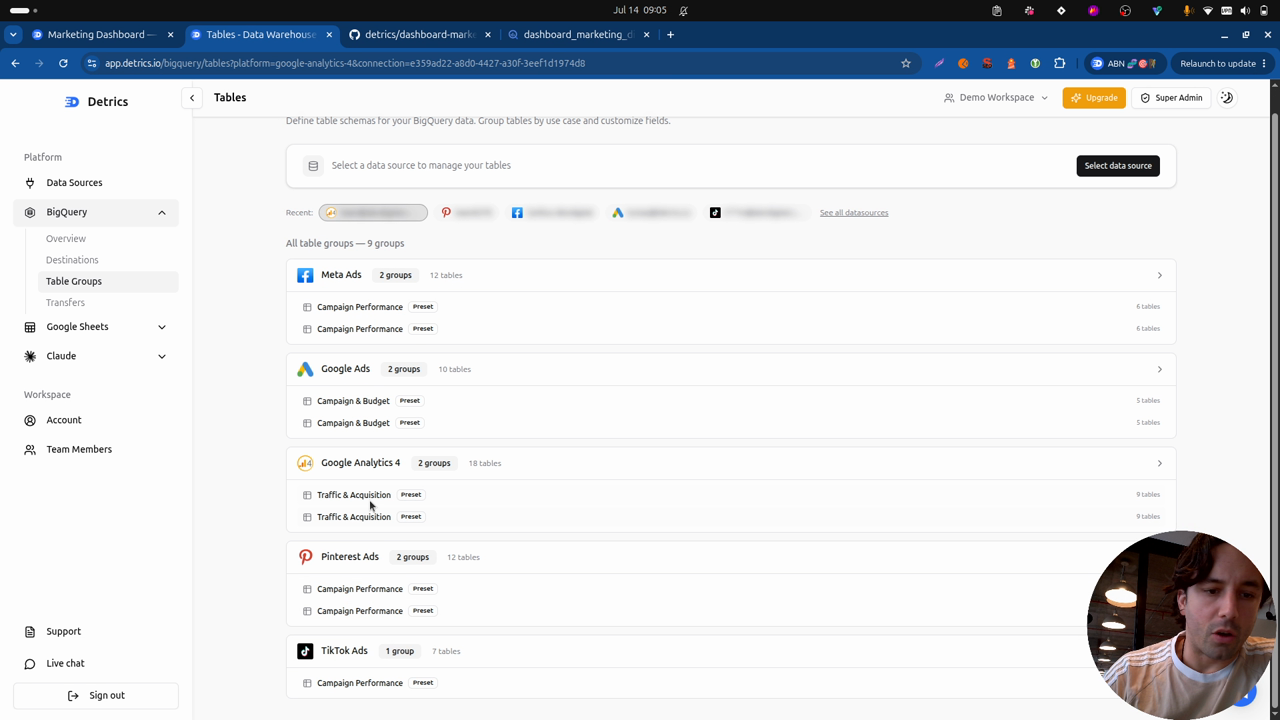Expand the Claude sidebar section
Viewport: 1280px width, 720px height.
tap(161, 356)
